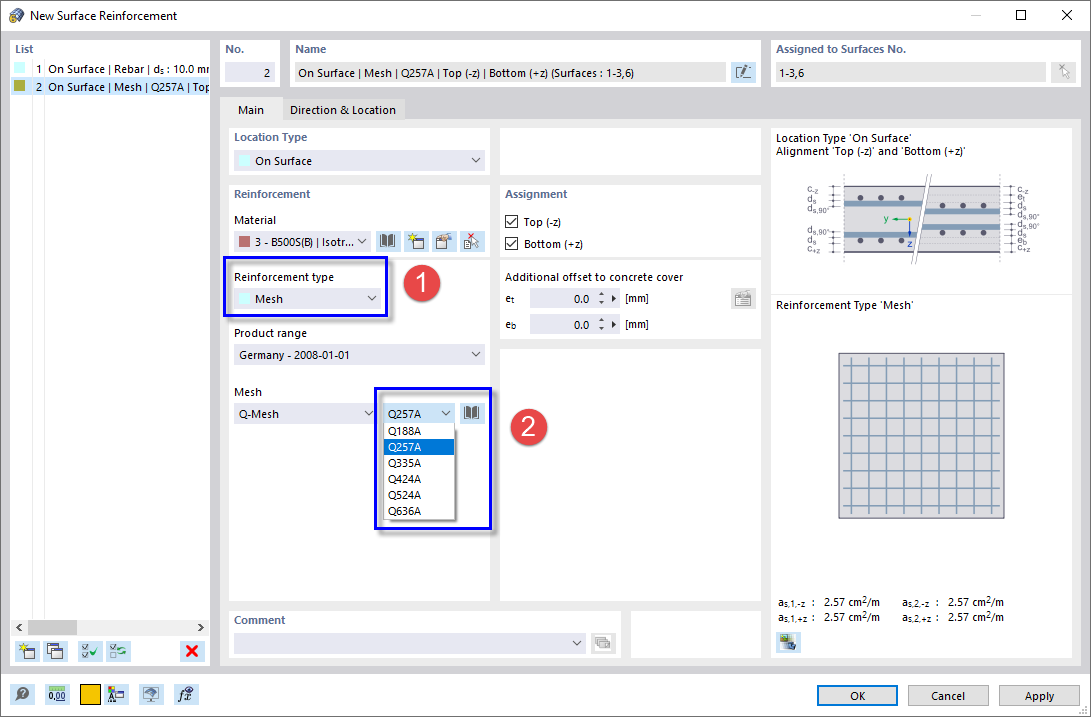
Task: Switch to the Direction & Location tab
Action: coord(343,110)
